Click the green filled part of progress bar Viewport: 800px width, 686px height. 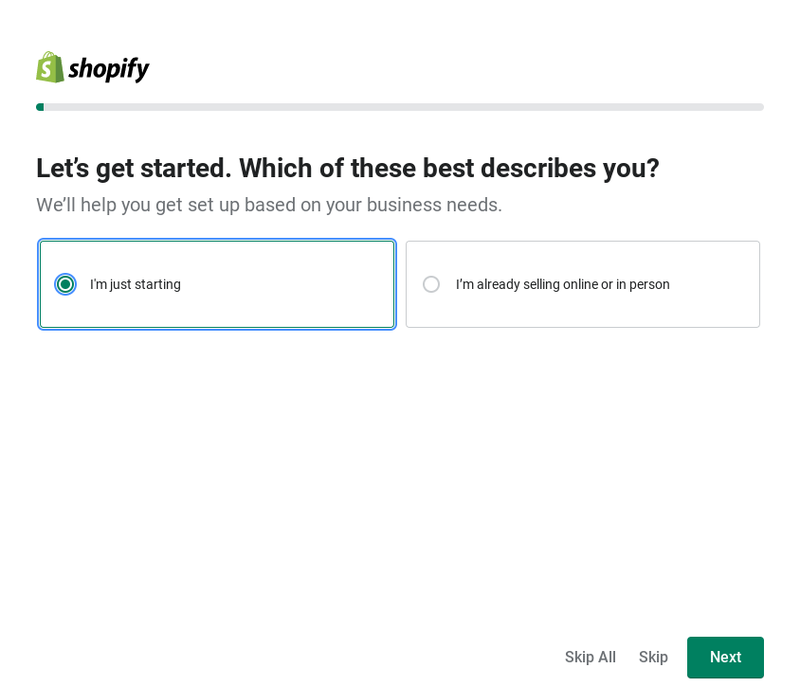coord(40,107)
